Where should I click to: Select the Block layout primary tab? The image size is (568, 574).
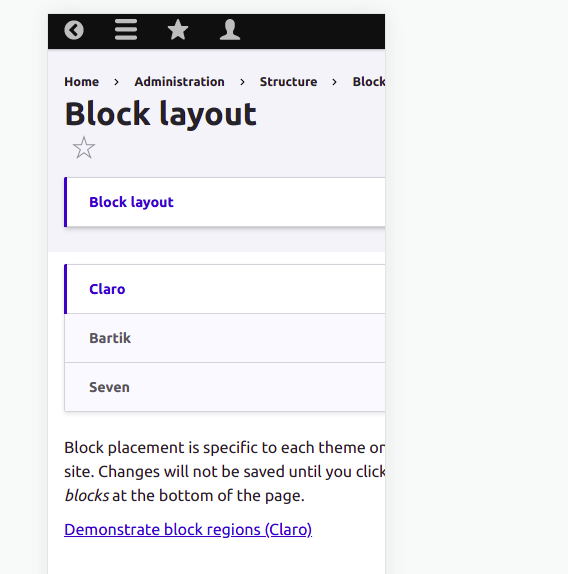pyautogui.click(x=131, y=202)
